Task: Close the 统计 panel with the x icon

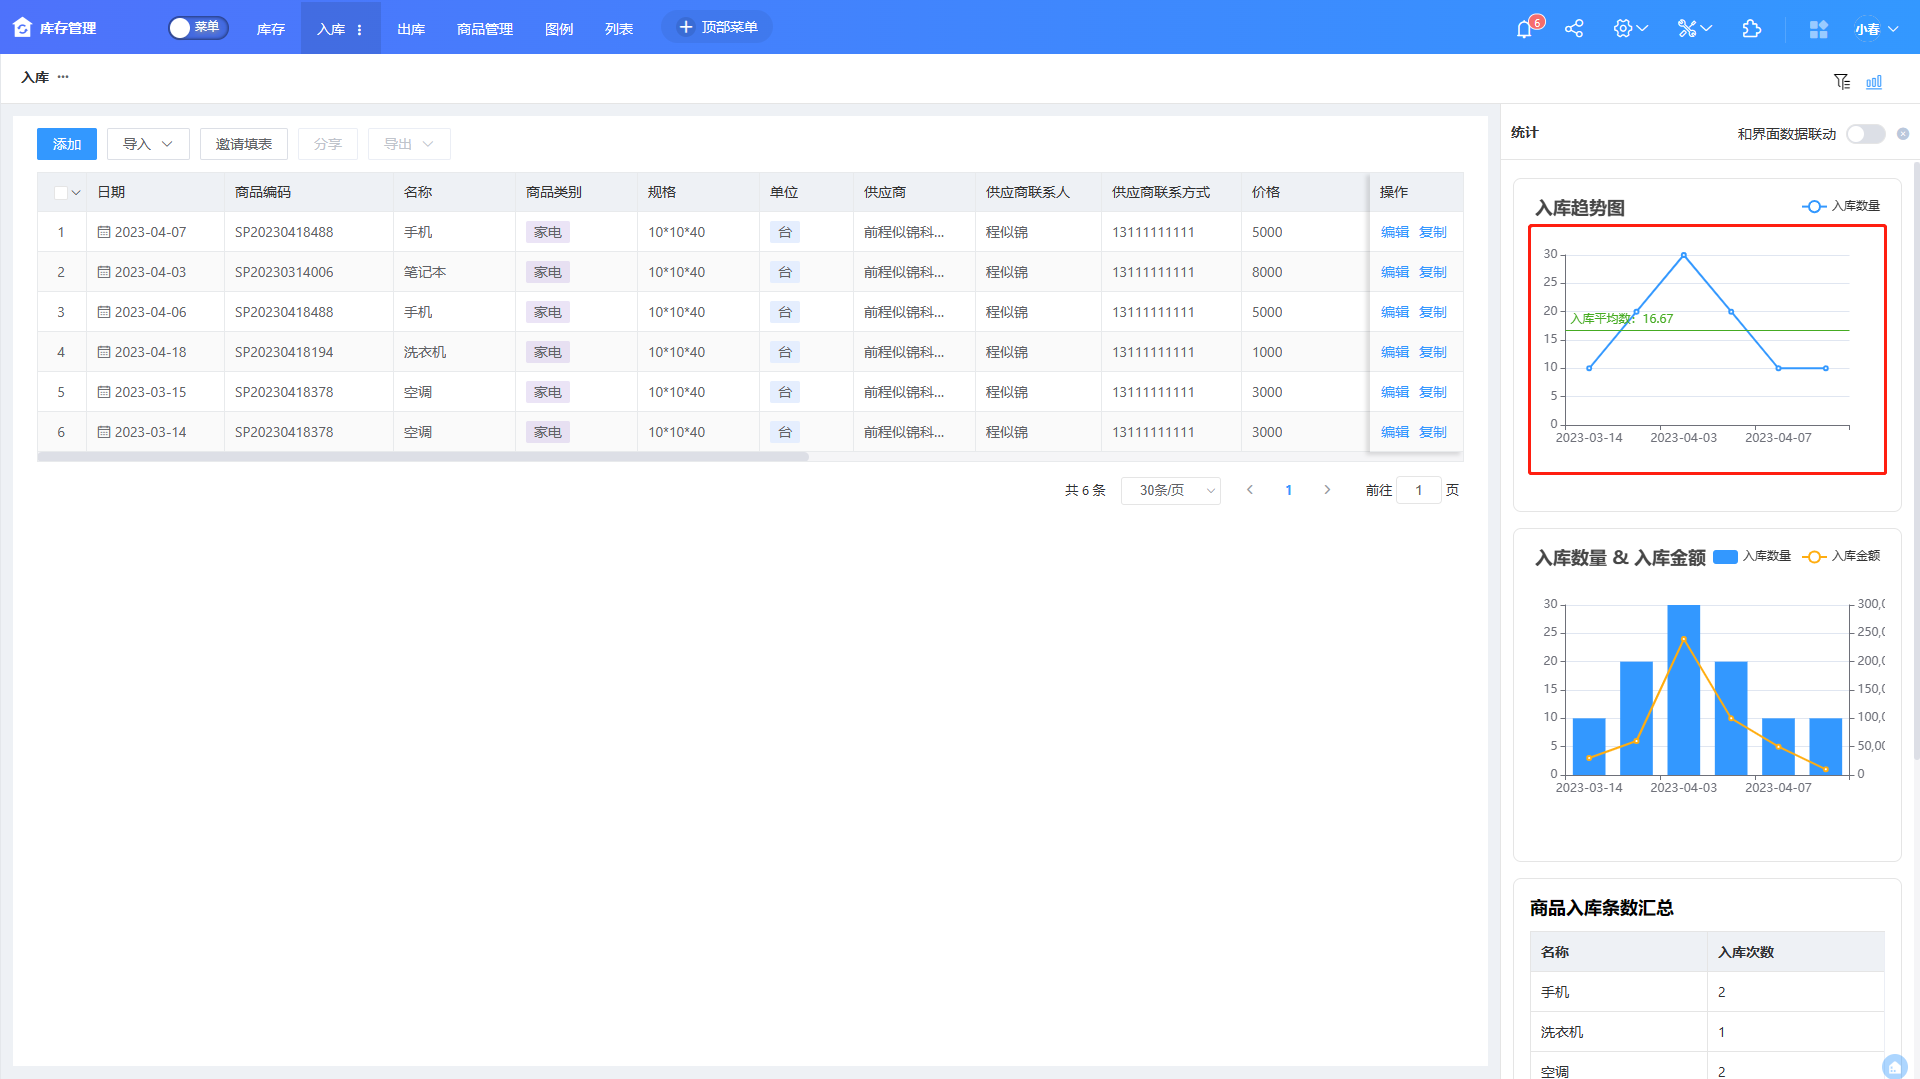Action: coord(1903,134)
